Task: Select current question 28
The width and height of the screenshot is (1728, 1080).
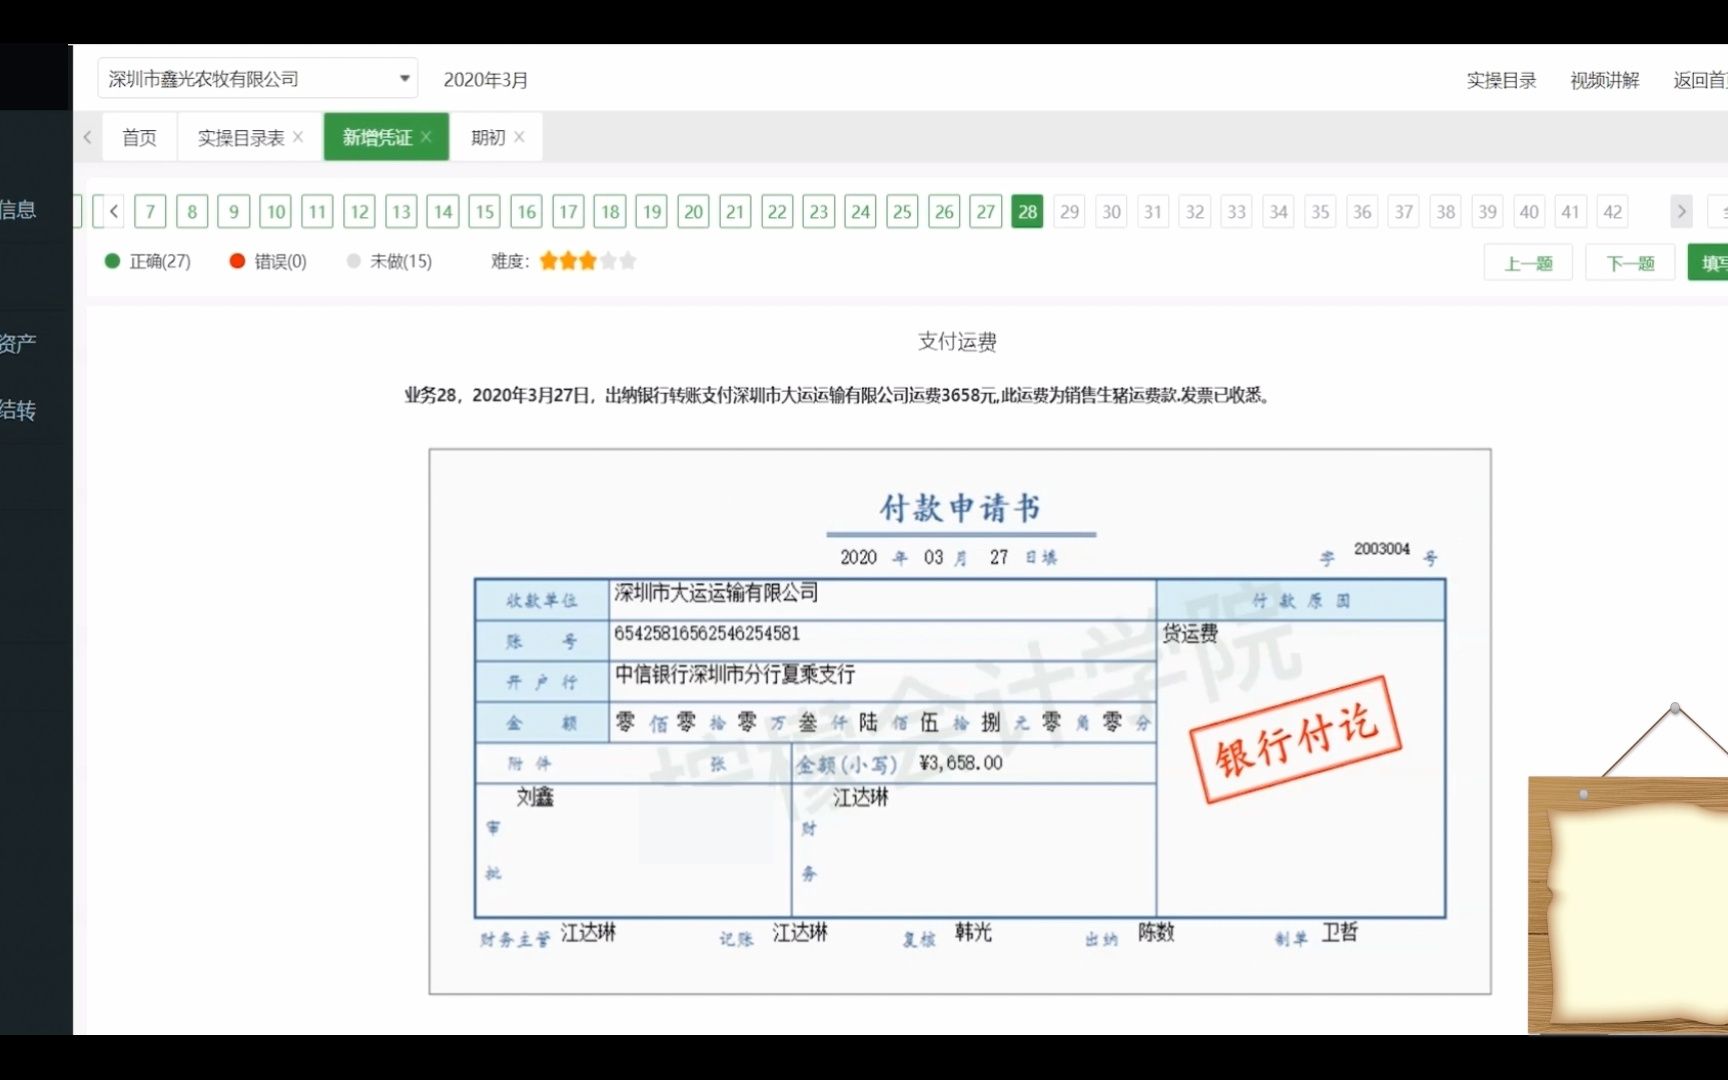Action: (1028, 211)
